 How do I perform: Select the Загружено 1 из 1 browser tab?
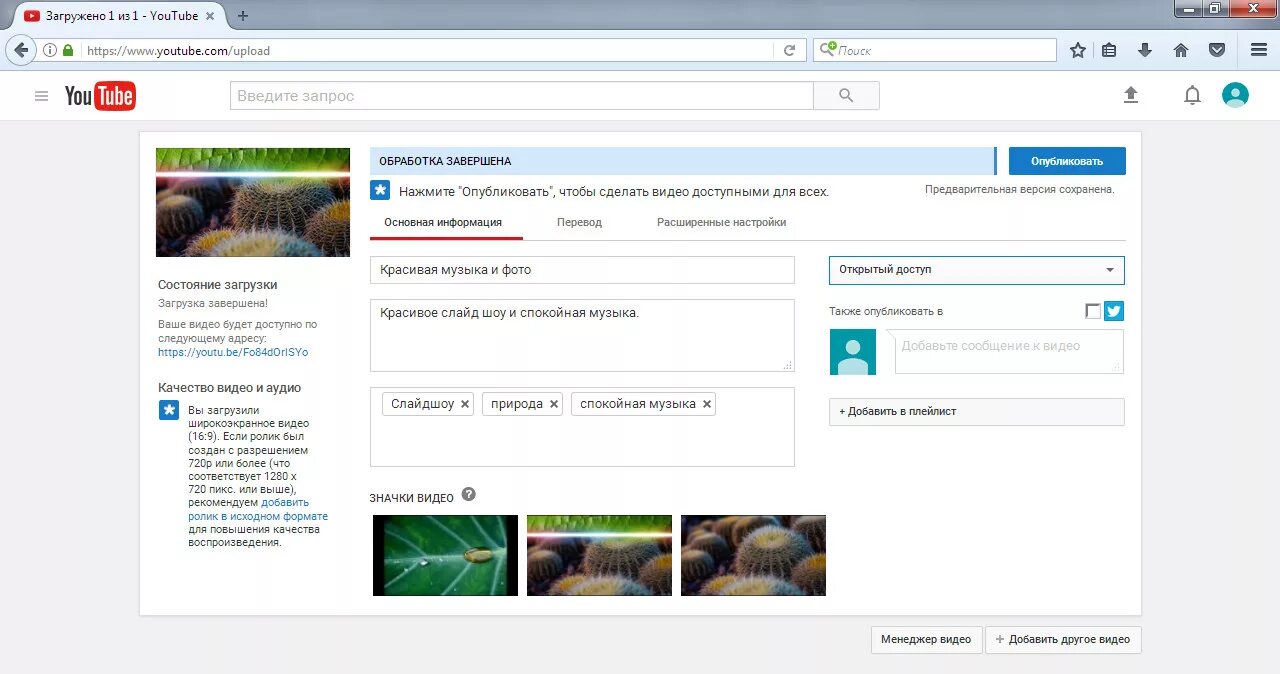tap(120, 16)
